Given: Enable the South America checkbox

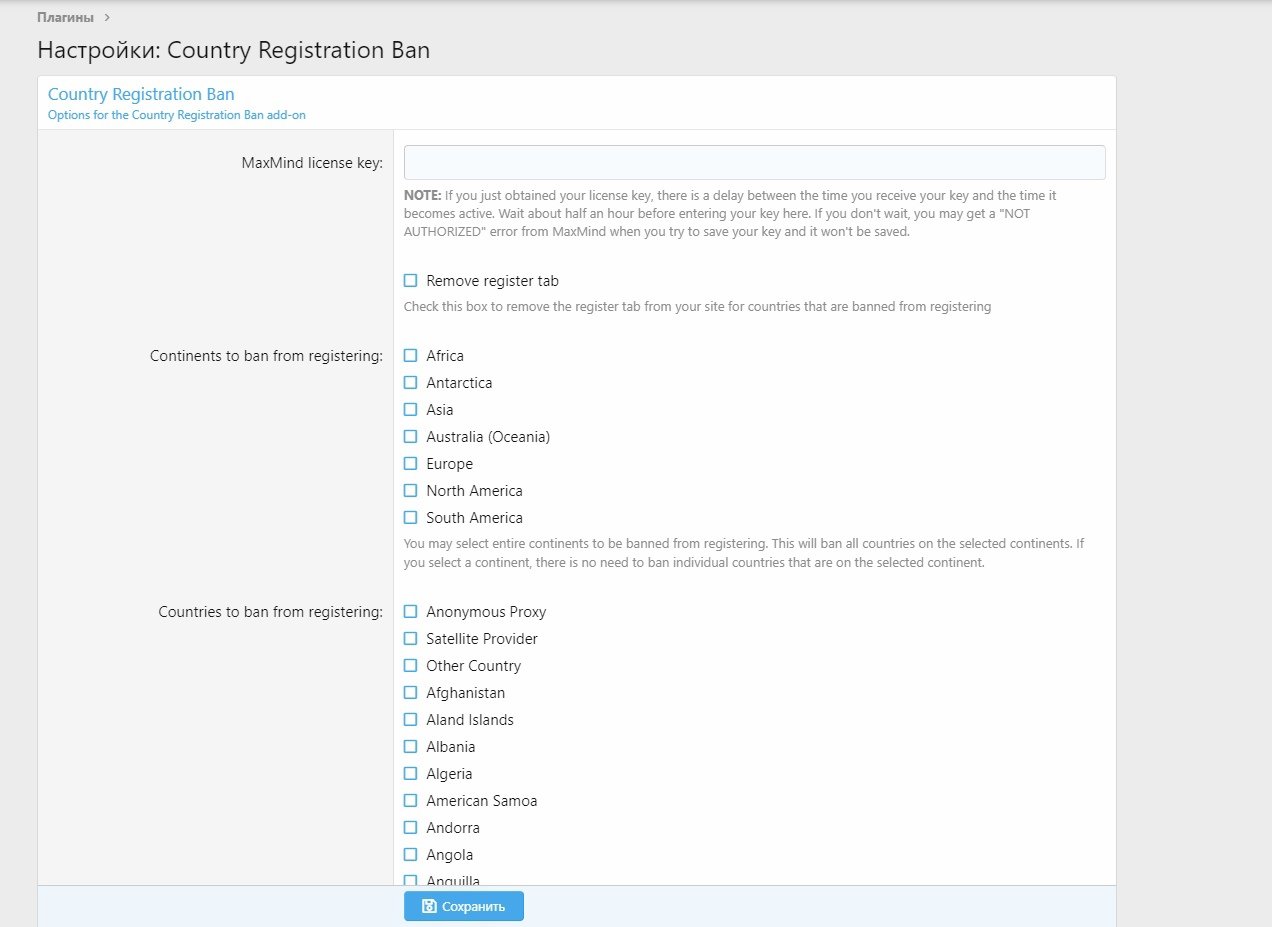Looking at the screenshot, I should [x=410, y=517].
